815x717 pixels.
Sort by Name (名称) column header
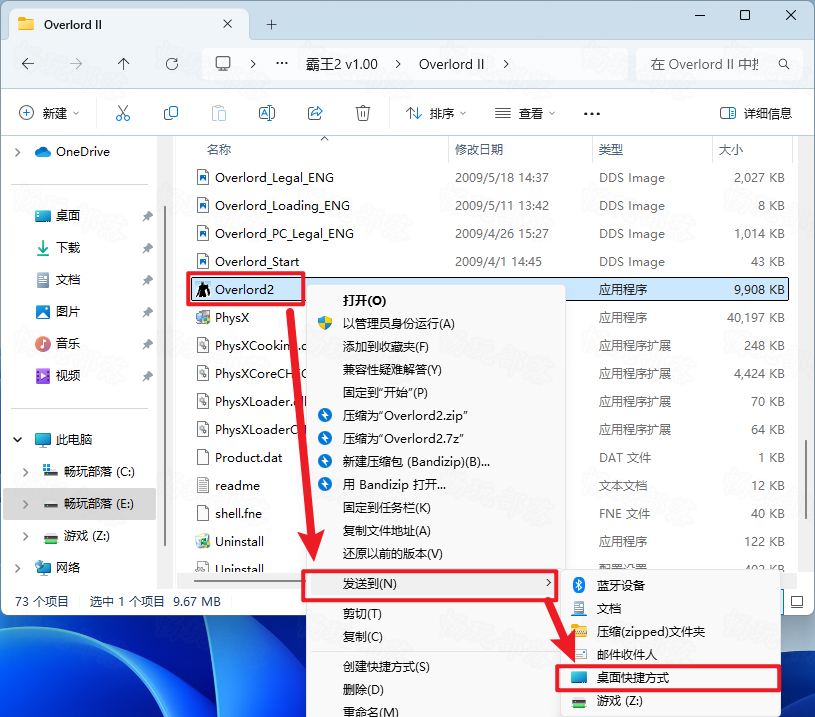(219, 150)
